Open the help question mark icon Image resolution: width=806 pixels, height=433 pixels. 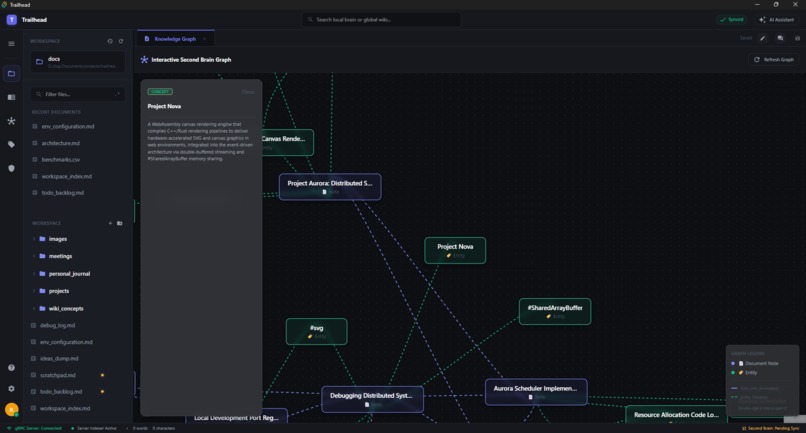click(x=11, y=368)
